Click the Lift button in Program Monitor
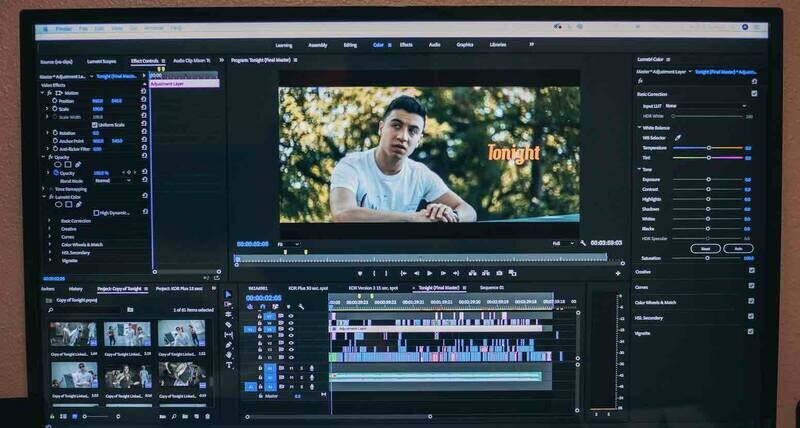800x428 pixels. pyautogui.click(x=472, y=273)
